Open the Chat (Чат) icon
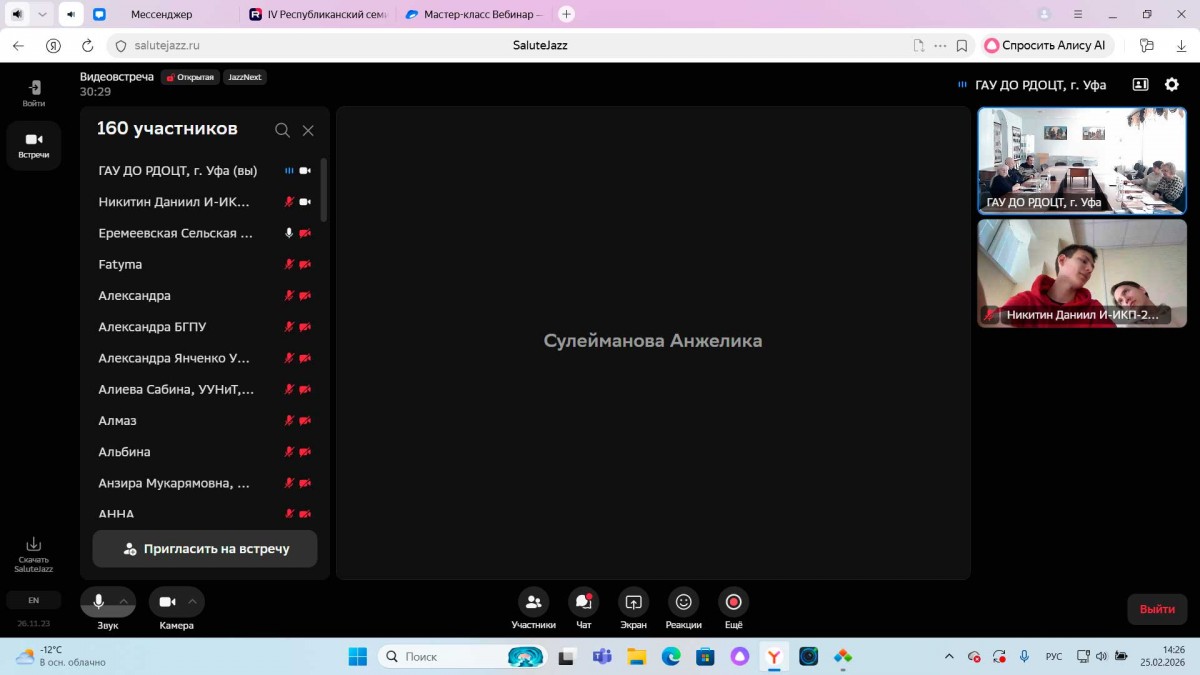The height and width of the screenshot is (675, 1200). point(583,602)
